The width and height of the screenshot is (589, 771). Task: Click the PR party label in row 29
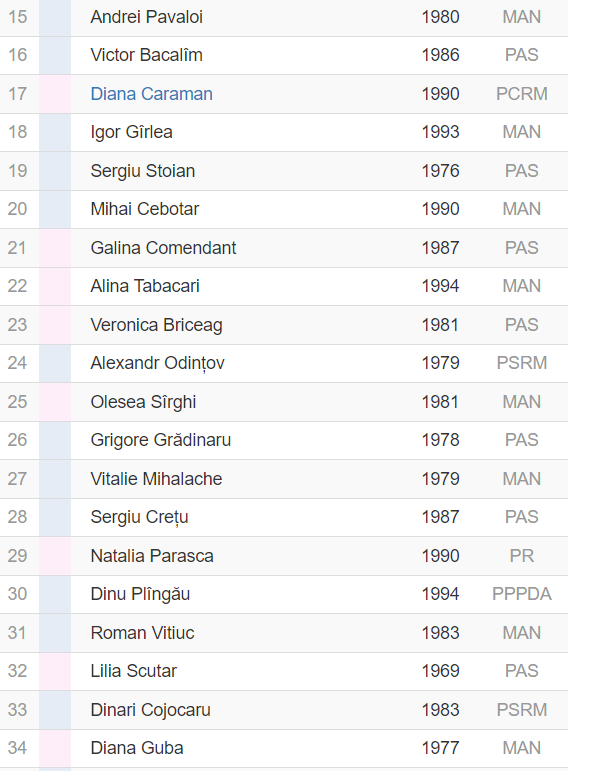pos(522,556)
